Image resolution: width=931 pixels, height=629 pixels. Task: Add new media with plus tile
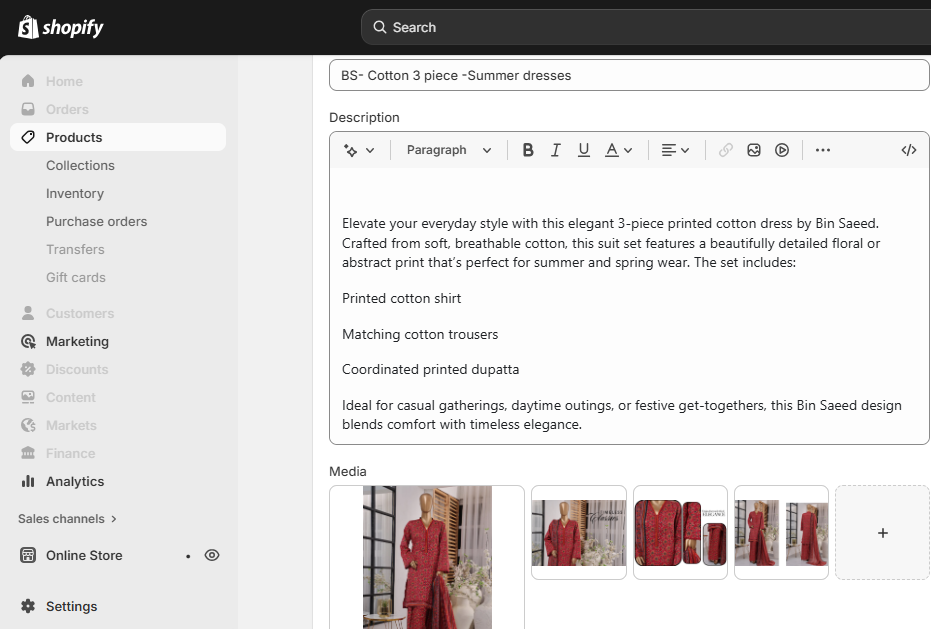pyautogui.click(x=882, y=533)
